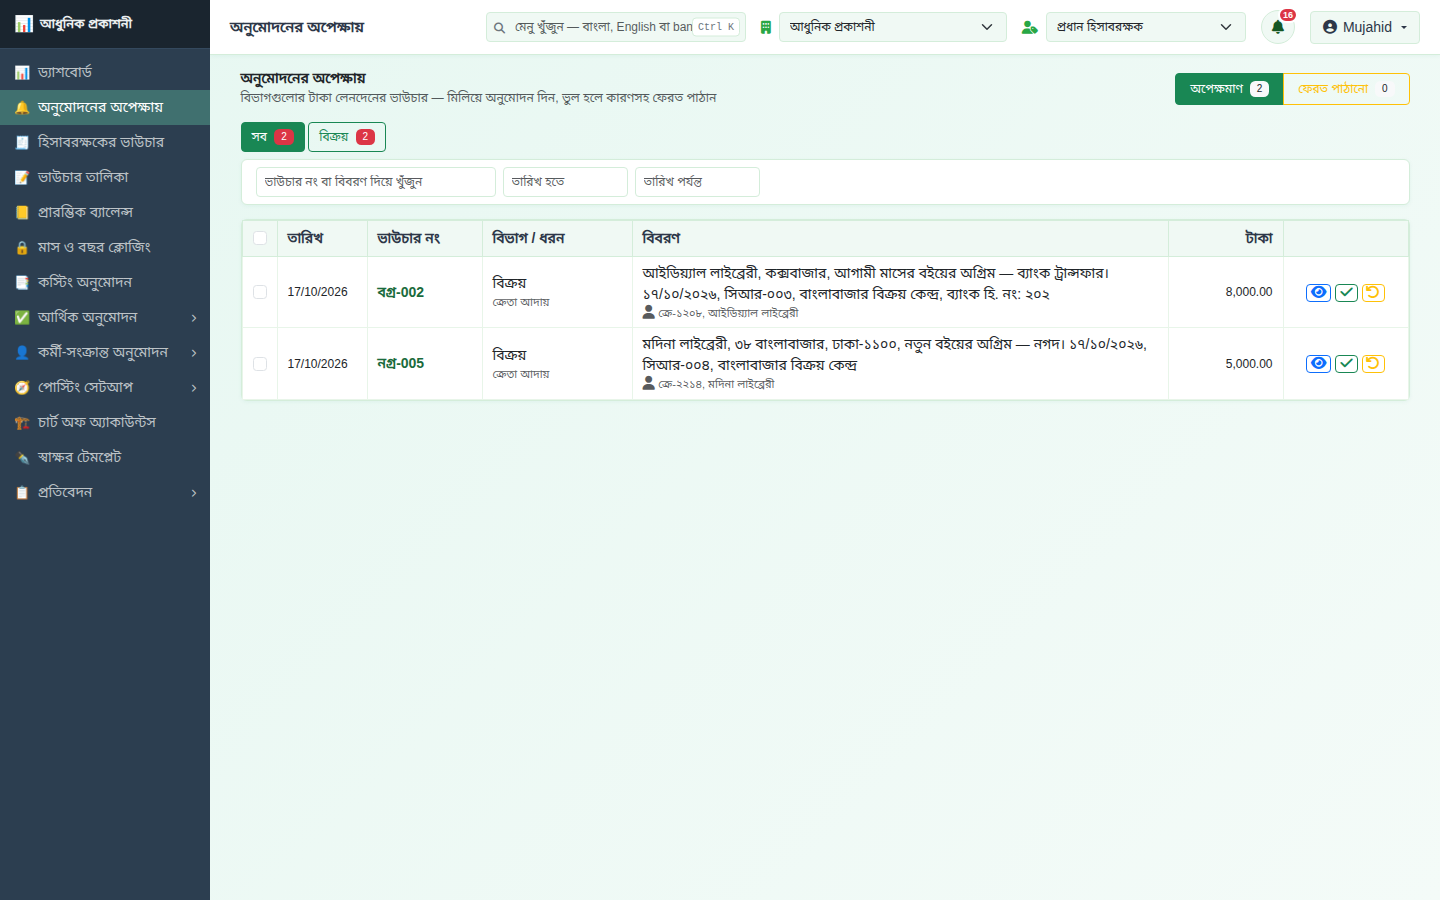
Task: Open হিসাবরক্ষকের ভাউচার in the sidebar
Action: click(105, 142)
